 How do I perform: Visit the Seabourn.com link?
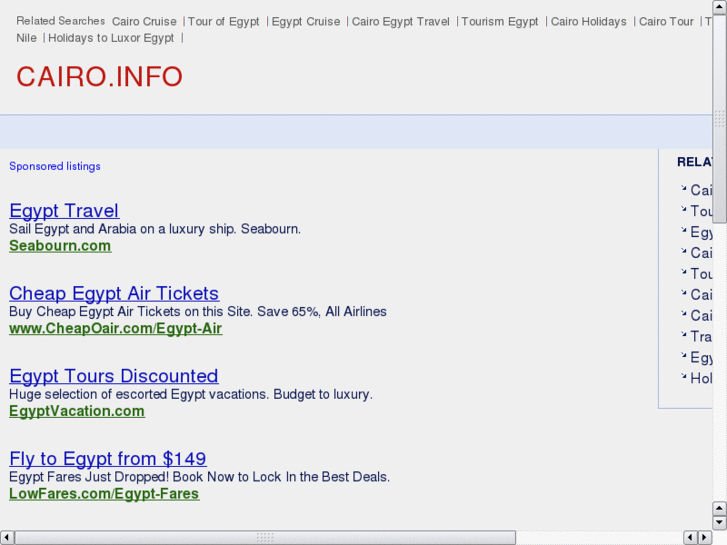(60, 246)
